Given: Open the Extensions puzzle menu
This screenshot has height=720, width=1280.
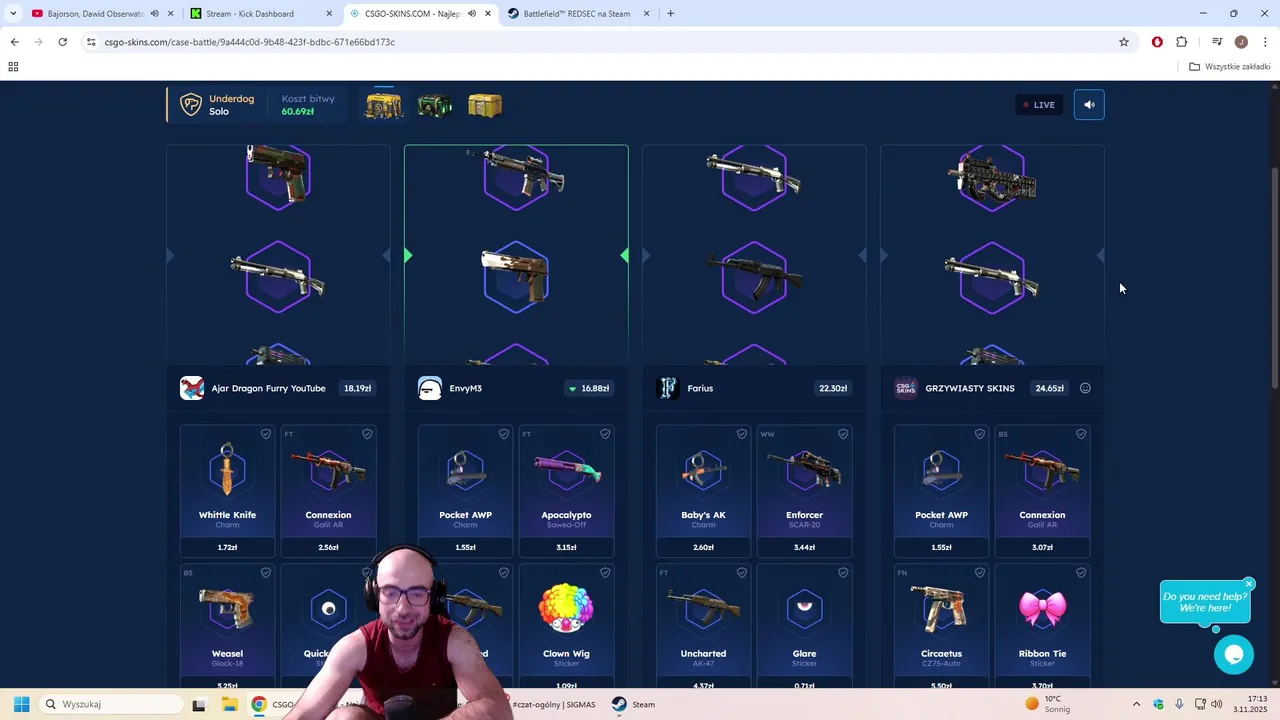Looking at the screenshot, I should coord(1182,42).
